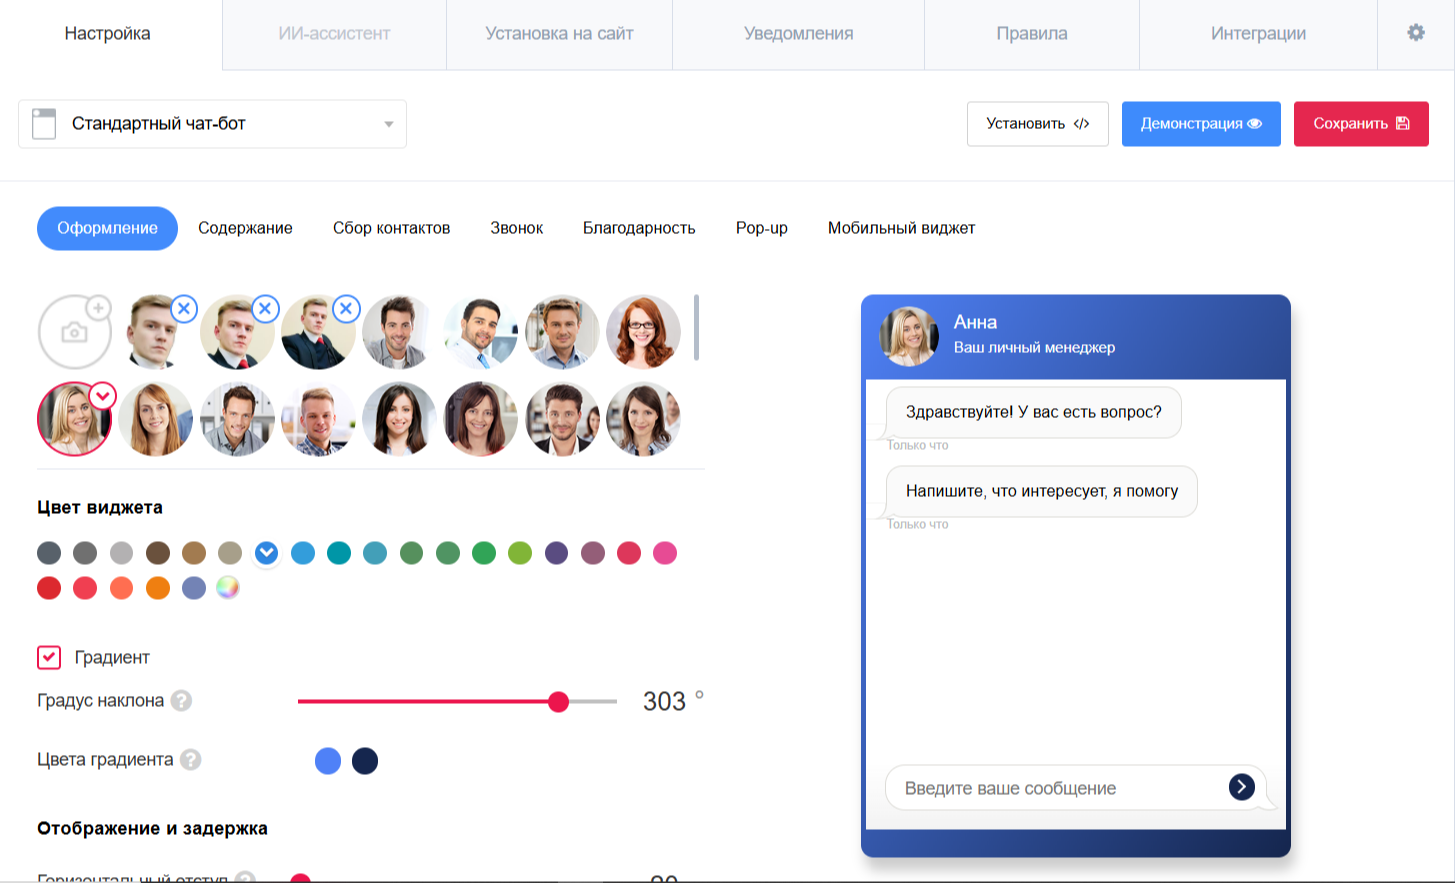Open settings gear icon in top tabs
1455x883 pixels.
coord(1415,33)
